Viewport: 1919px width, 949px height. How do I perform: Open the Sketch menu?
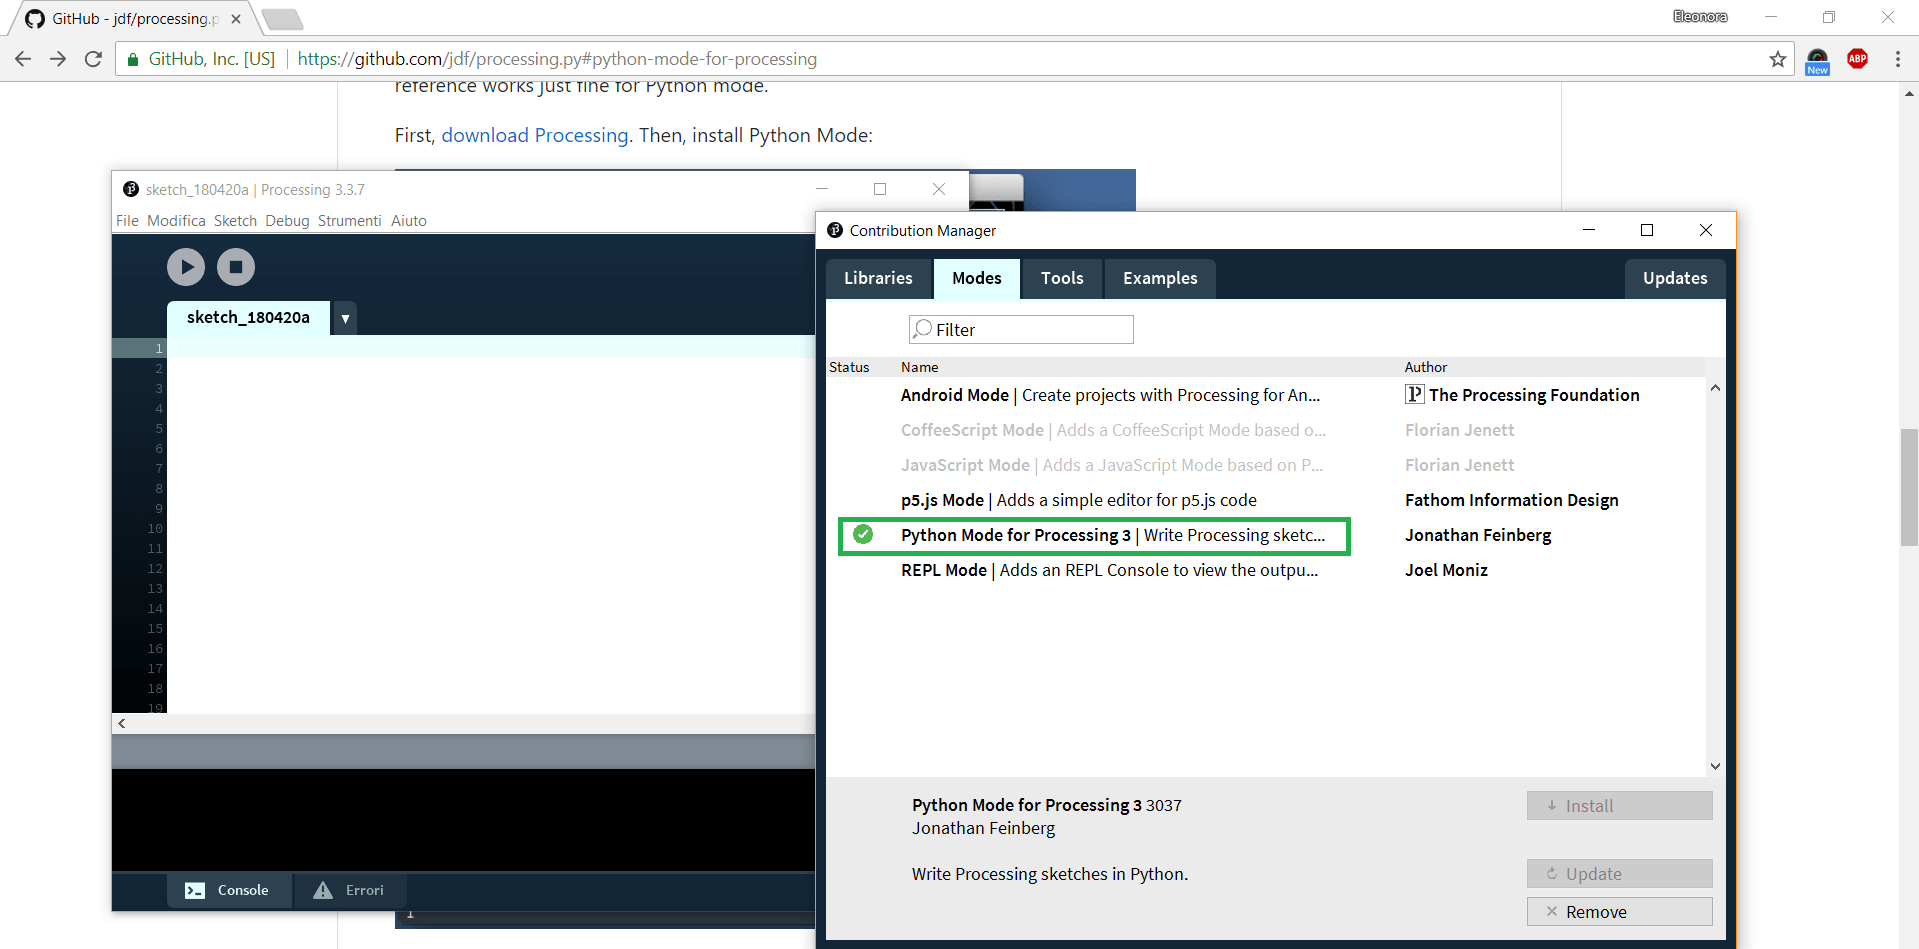[235, 221]
